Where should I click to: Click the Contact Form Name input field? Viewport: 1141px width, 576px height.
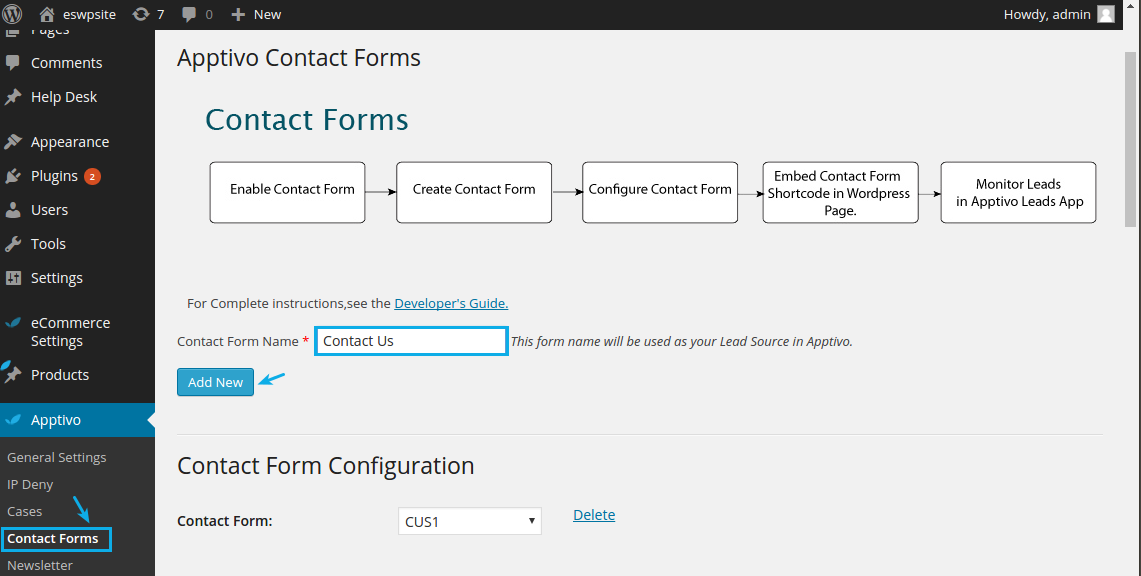tap(411, 341)
